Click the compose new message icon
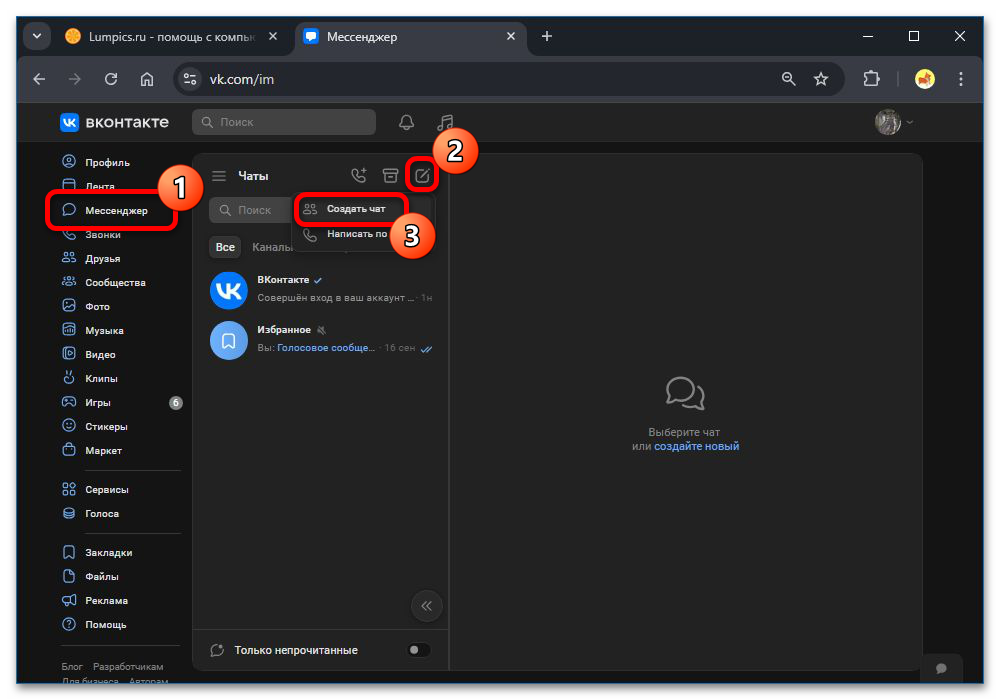1000x700 pixels. (422, 175)
